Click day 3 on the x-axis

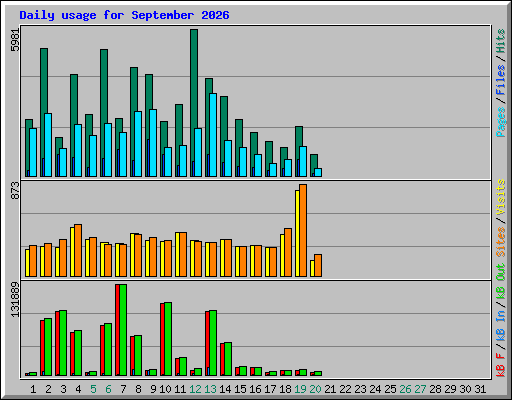click(63, 389)
